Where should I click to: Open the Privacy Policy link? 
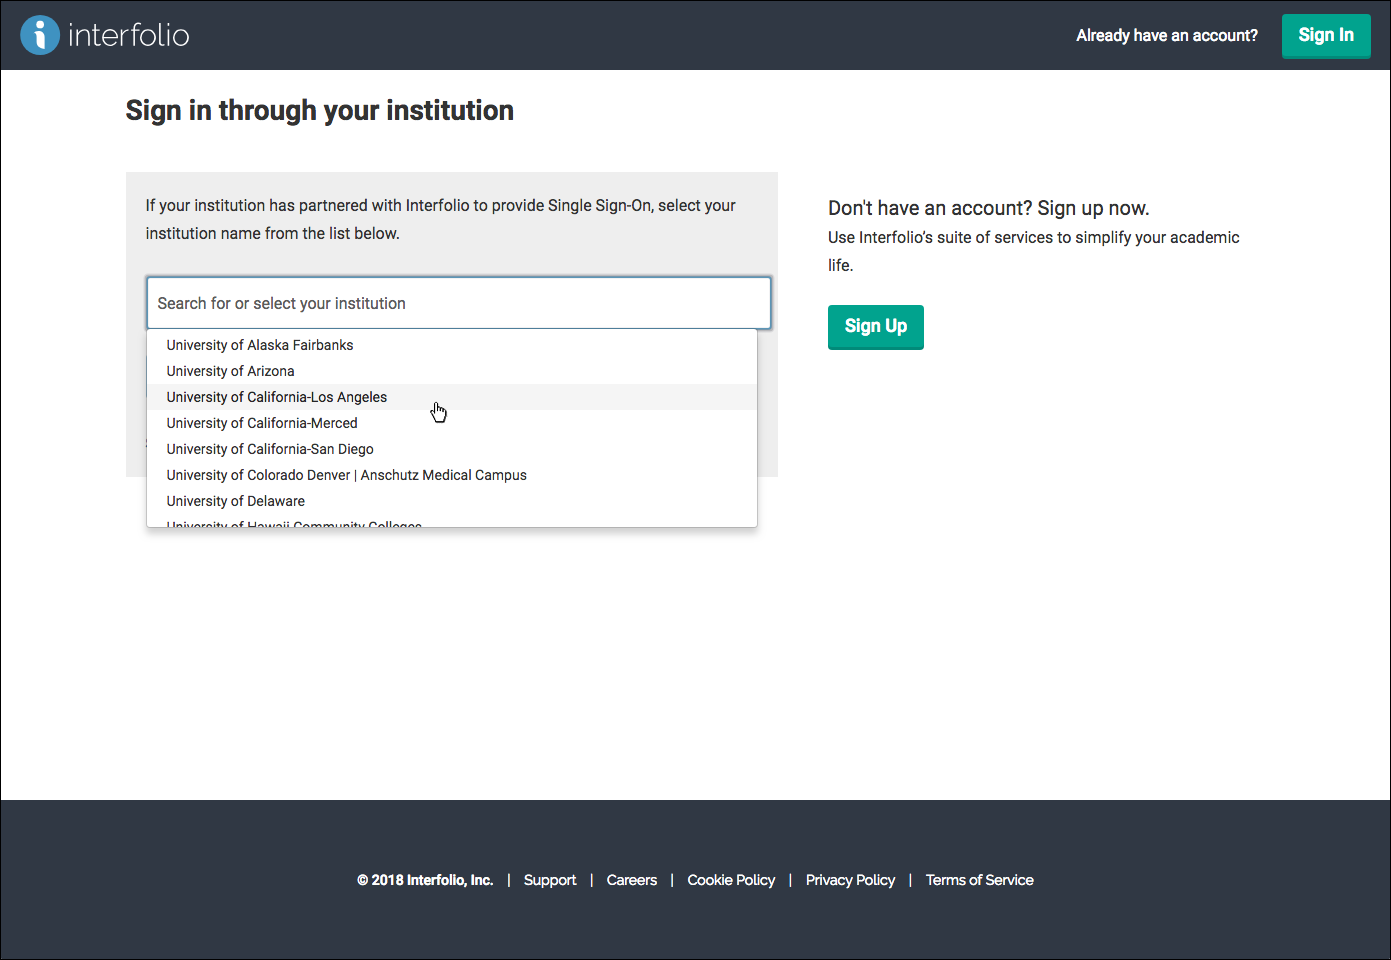(850, 880)
